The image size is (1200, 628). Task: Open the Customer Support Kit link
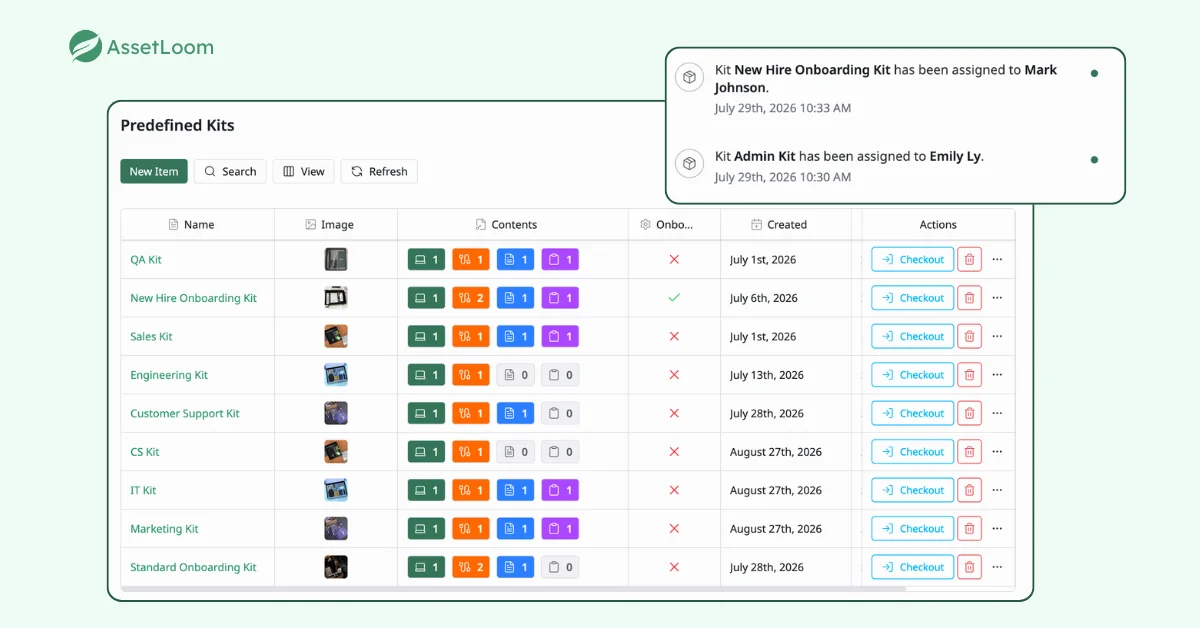tap(185, 414)
